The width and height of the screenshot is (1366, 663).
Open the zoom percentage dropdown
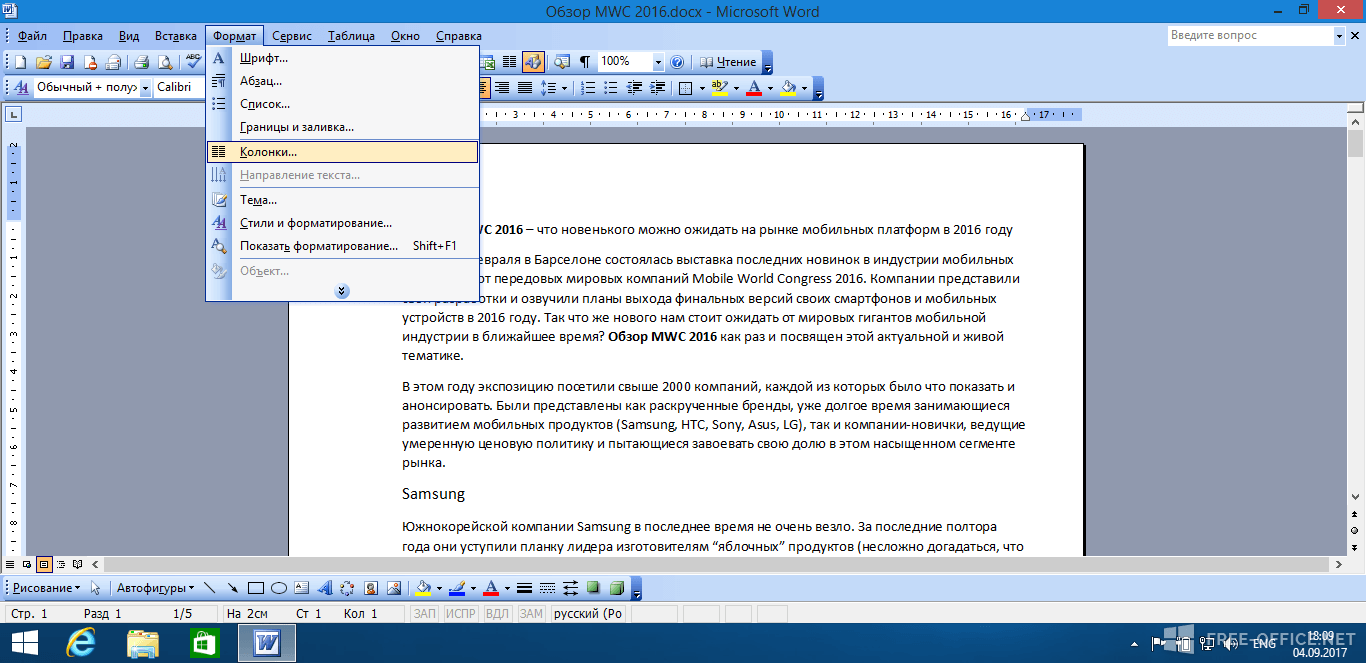click(x=658, y=62)
